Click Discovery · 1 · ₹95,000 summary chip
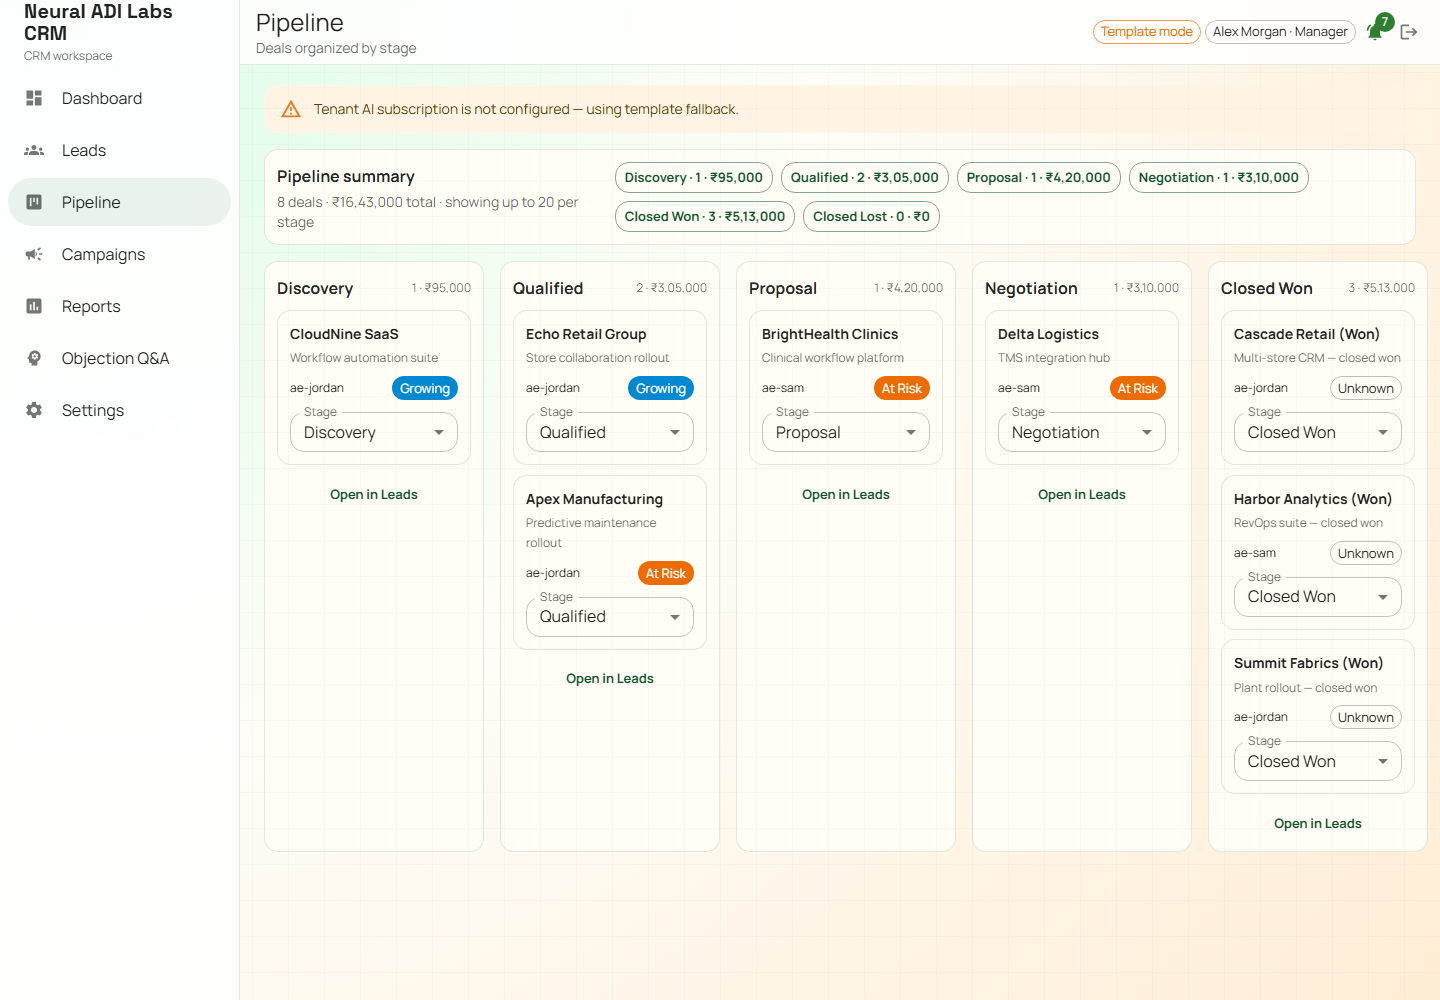This screenshot has height=1000, width=1440. (x=694, y=177)
